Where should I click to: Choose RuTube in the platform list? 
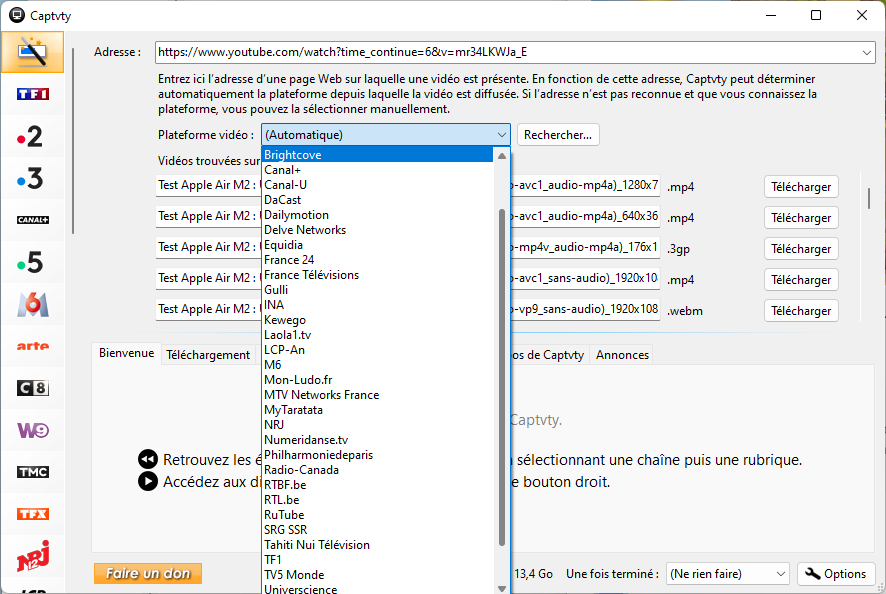pos(377,515)
